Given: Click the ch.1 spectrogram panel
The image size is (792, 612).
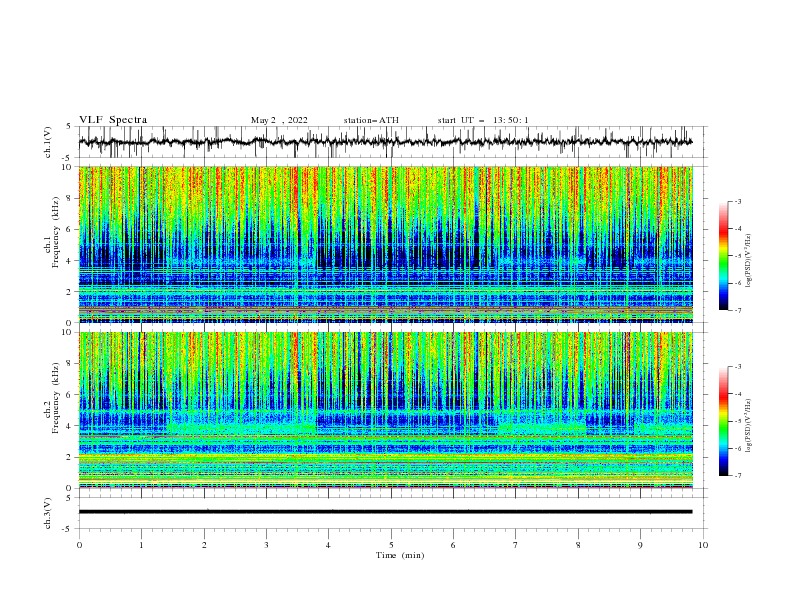Looking at the screenshot, I should click(x=386, y=244).
